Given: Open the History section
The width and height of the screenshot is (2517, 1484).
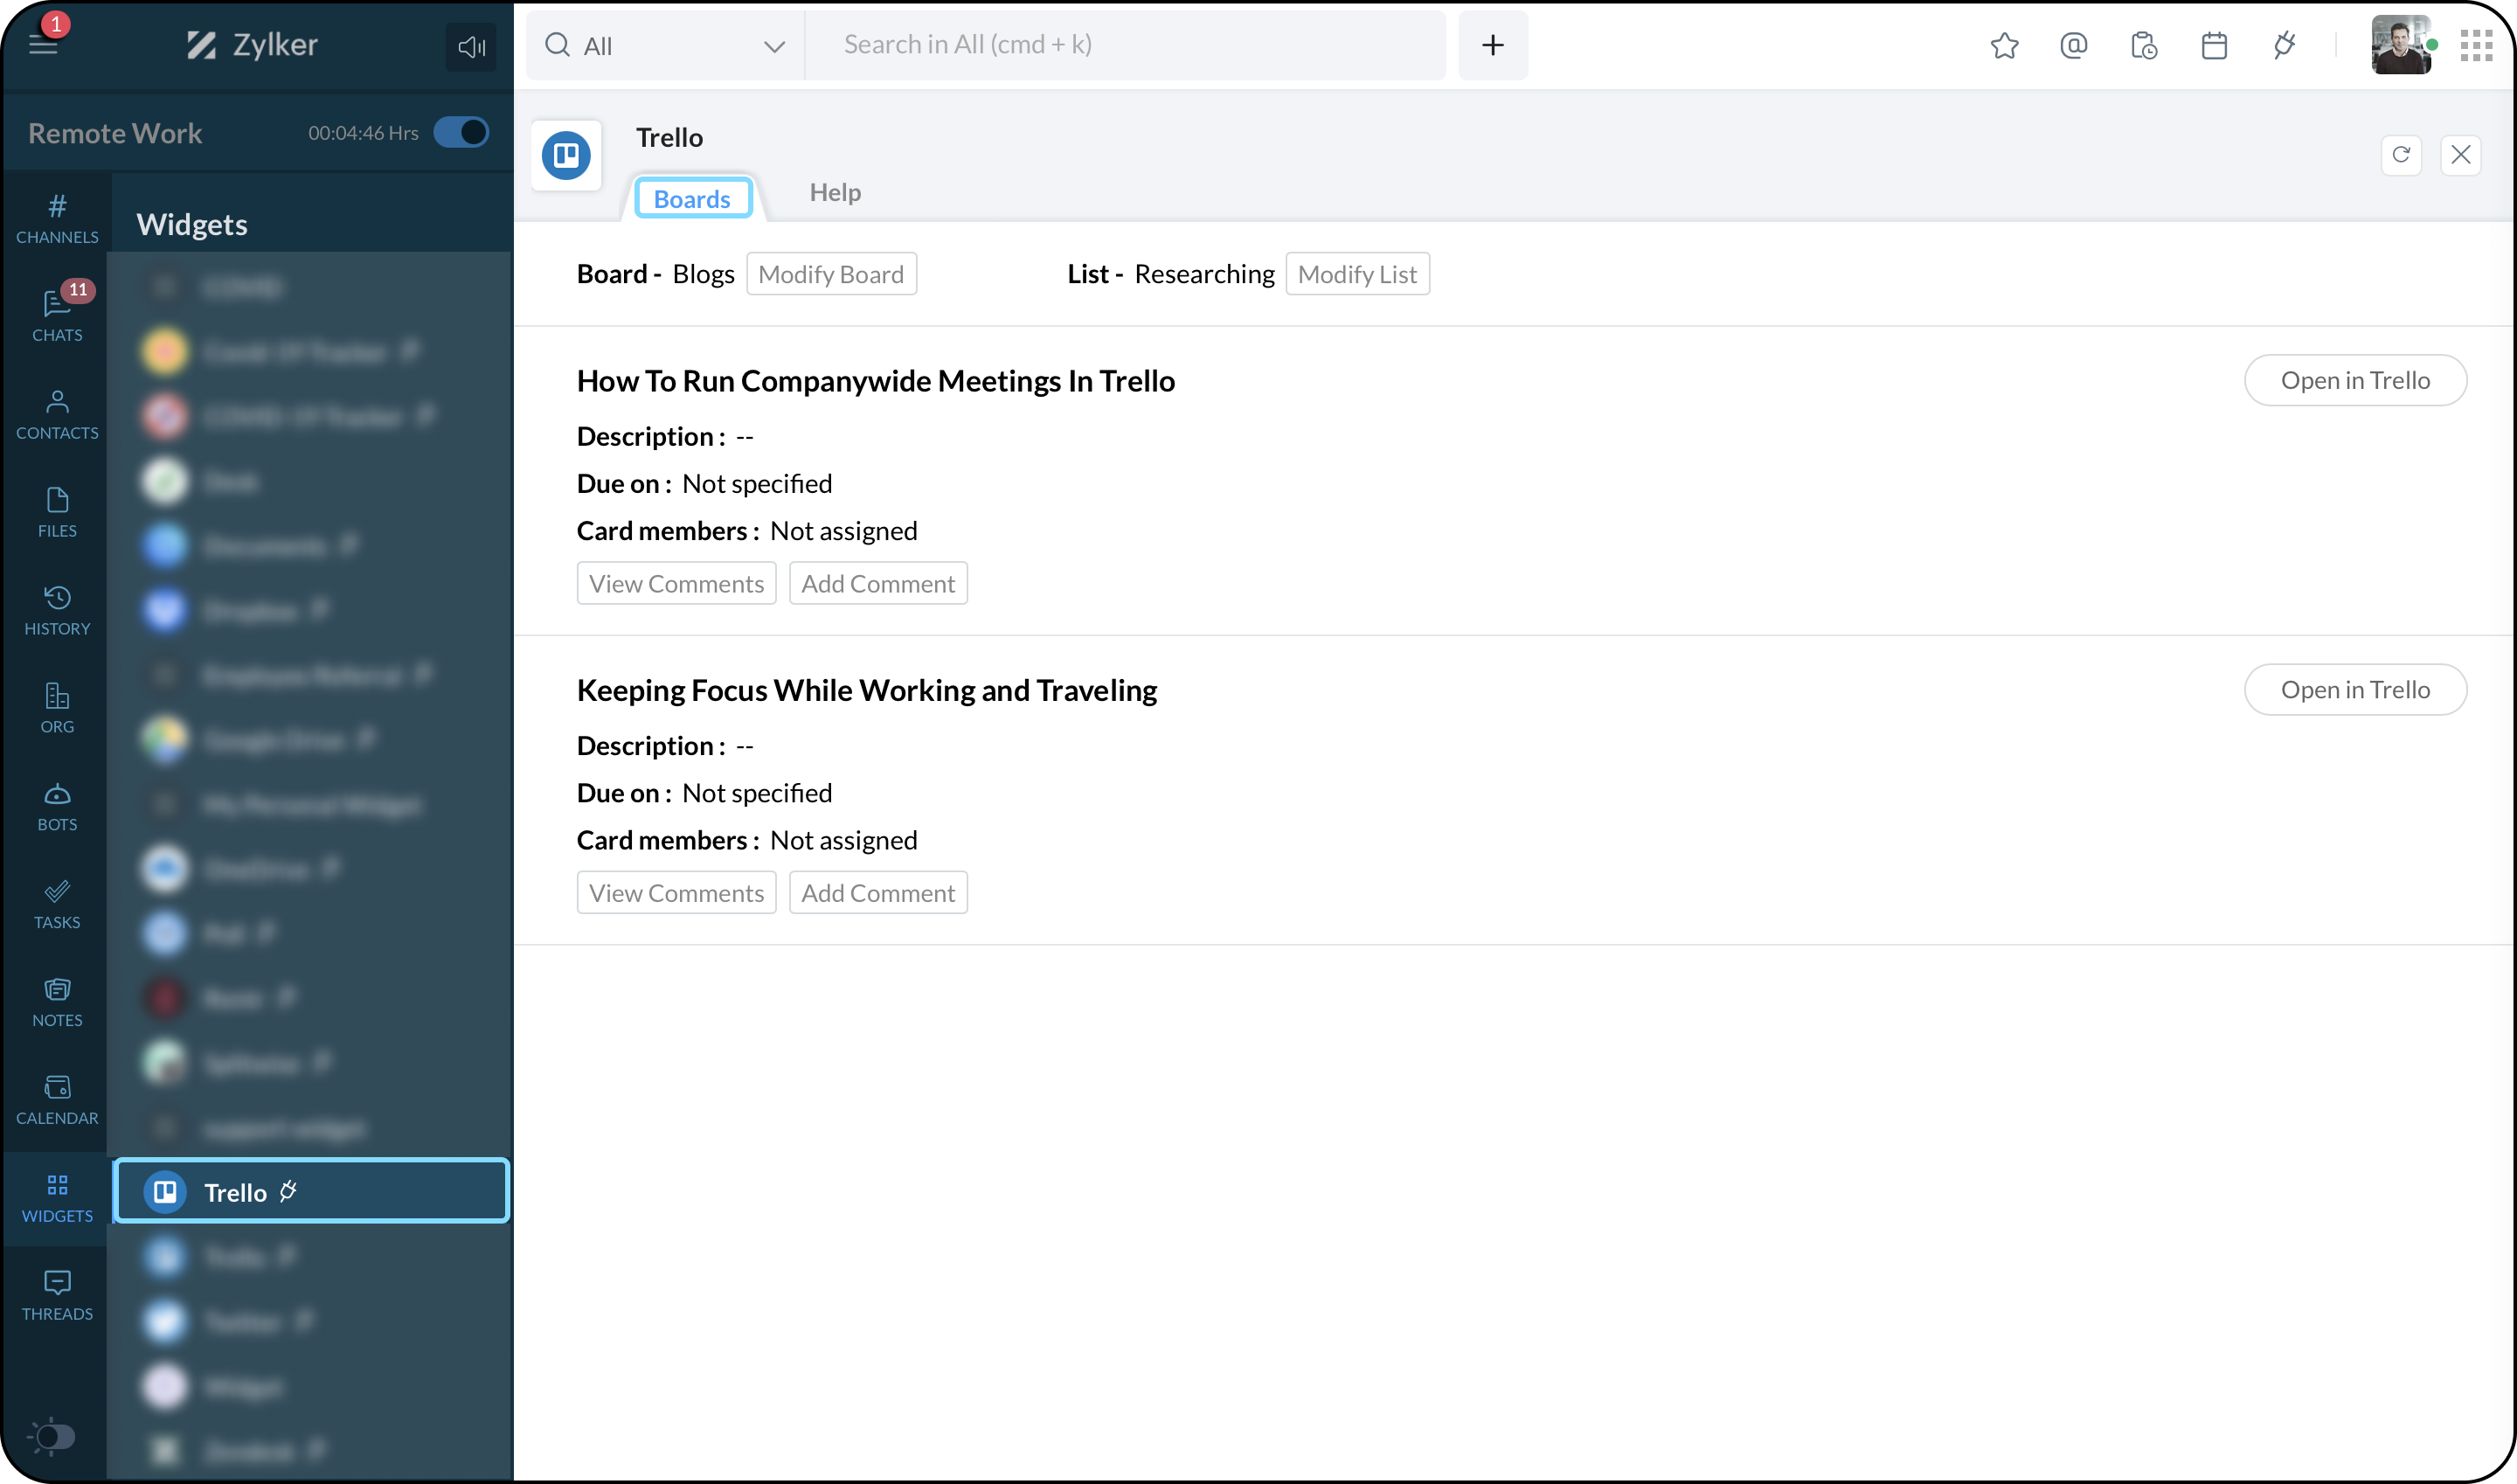Looking at the screenshot, I should click(57, 610).
